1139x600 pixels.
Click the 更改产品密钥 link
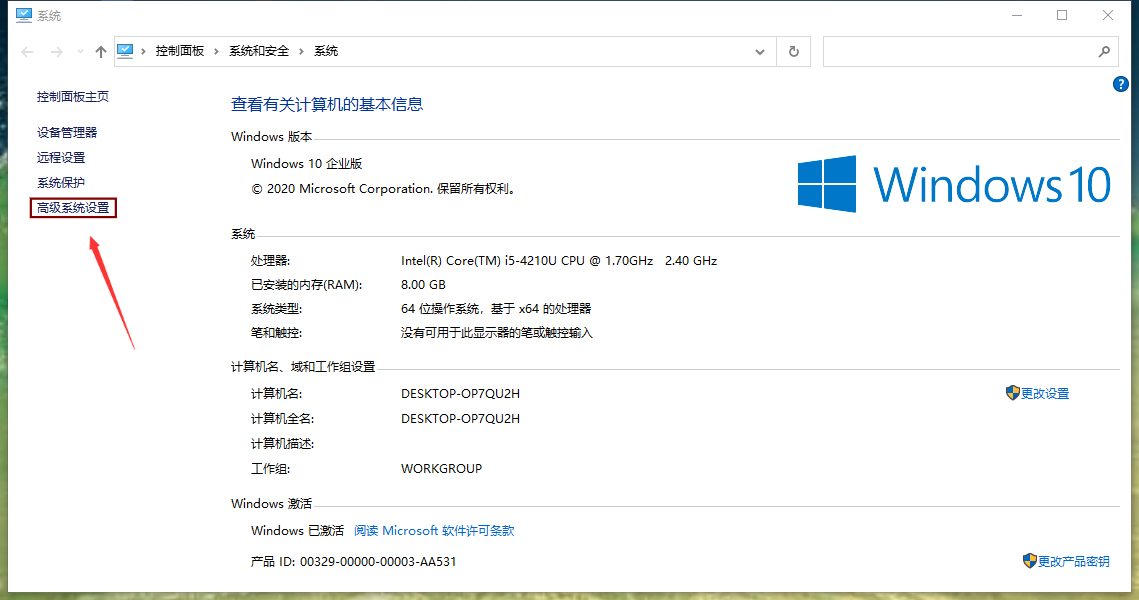click(x=1074, y=562)
